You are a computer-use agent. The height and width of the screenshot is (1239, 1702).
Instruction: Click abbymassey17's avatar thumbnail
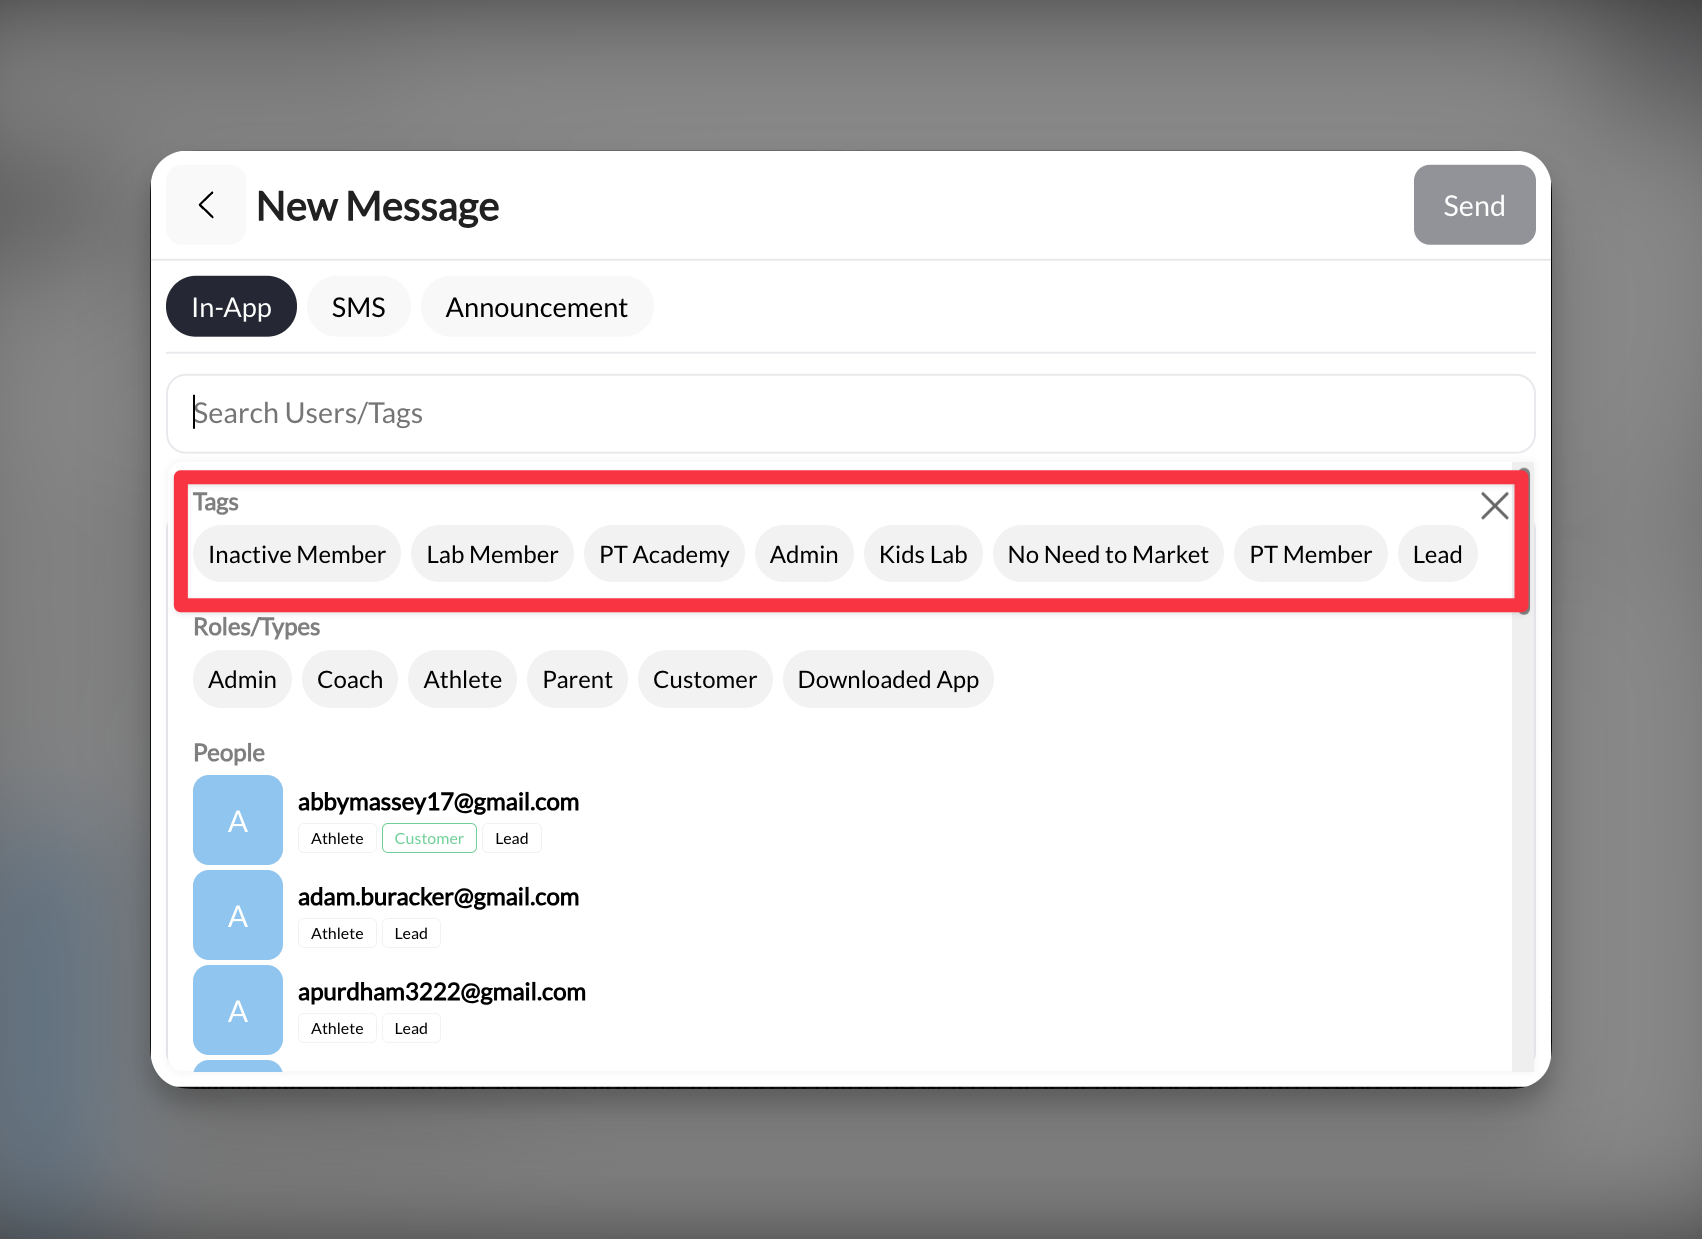[237, 820]
